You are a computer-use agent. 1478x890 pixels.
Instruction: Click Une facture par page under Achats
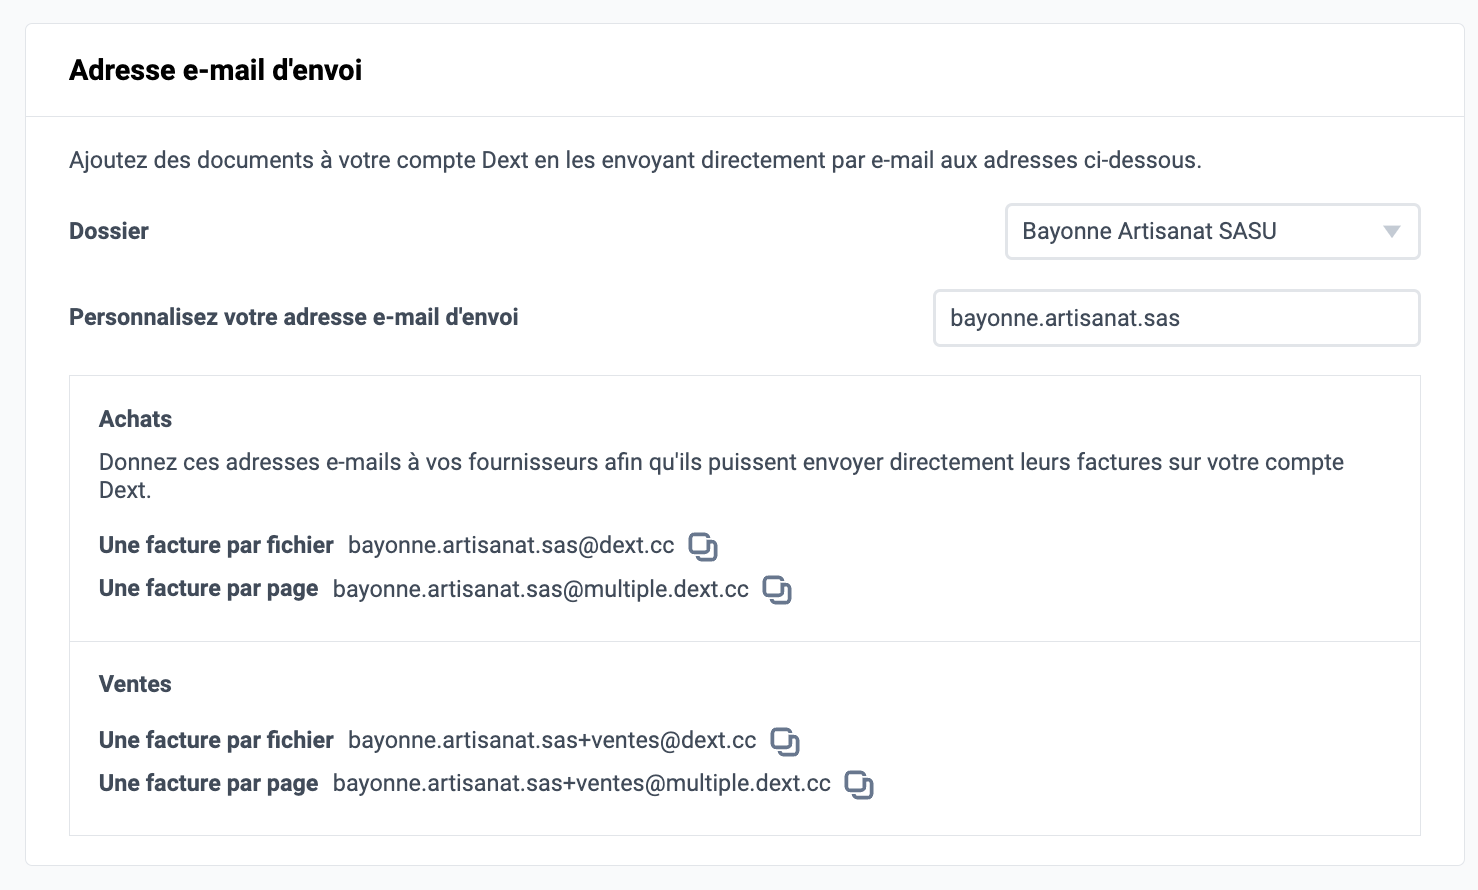pyautogui.click(x=208, y=588)
